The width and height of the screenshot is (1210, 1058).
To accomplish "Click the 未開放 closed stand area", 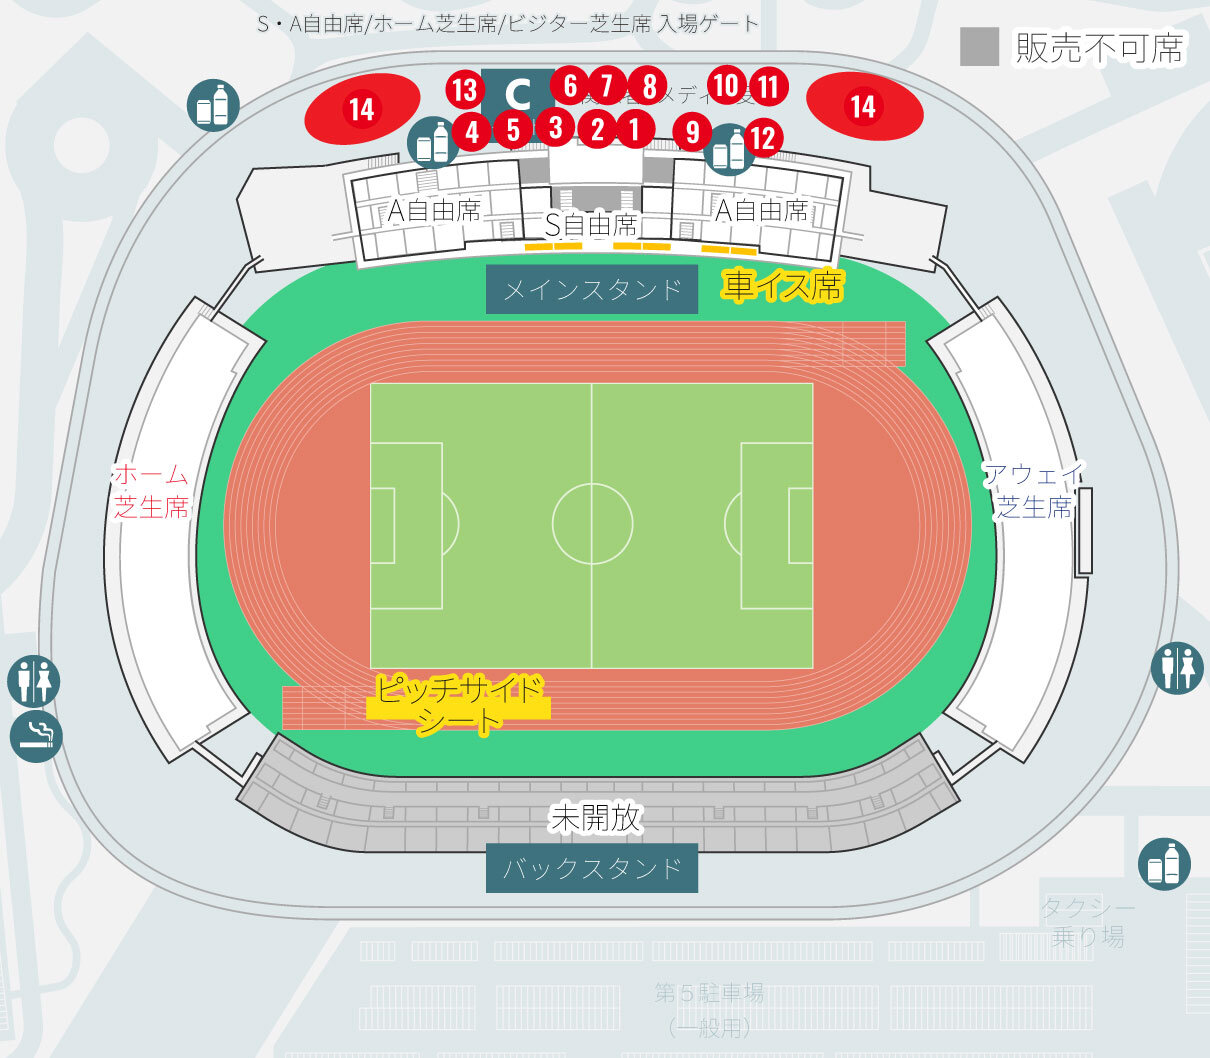I will 596,818.
